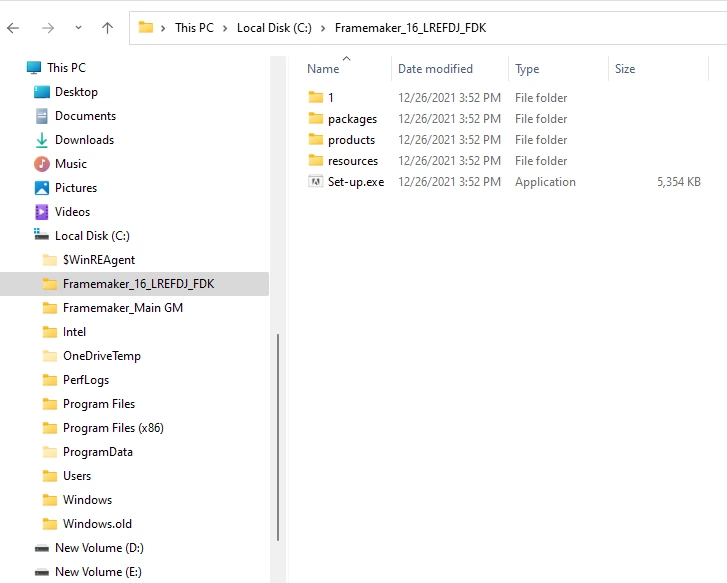Click the navigation pane vertical scrollbar
Screen dimensions: 727x583
click(x=278, y=437)
